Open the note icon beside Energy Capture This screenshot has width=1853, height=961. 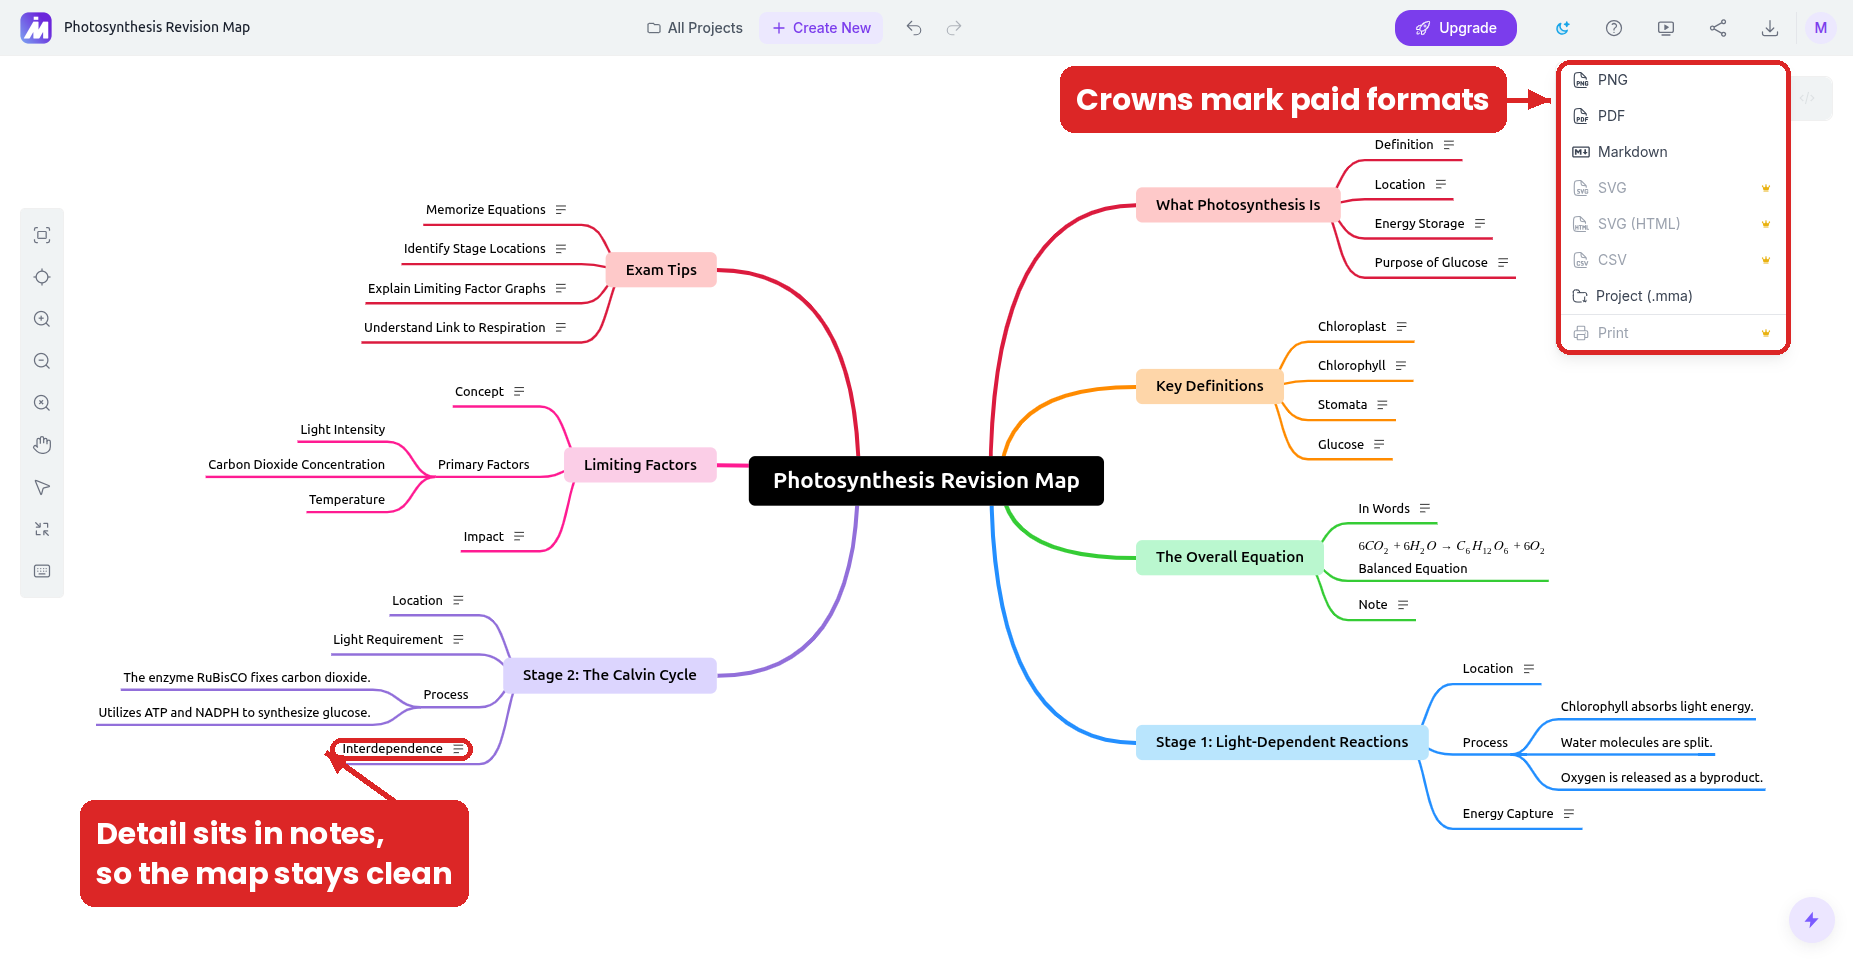point(1569,814)
